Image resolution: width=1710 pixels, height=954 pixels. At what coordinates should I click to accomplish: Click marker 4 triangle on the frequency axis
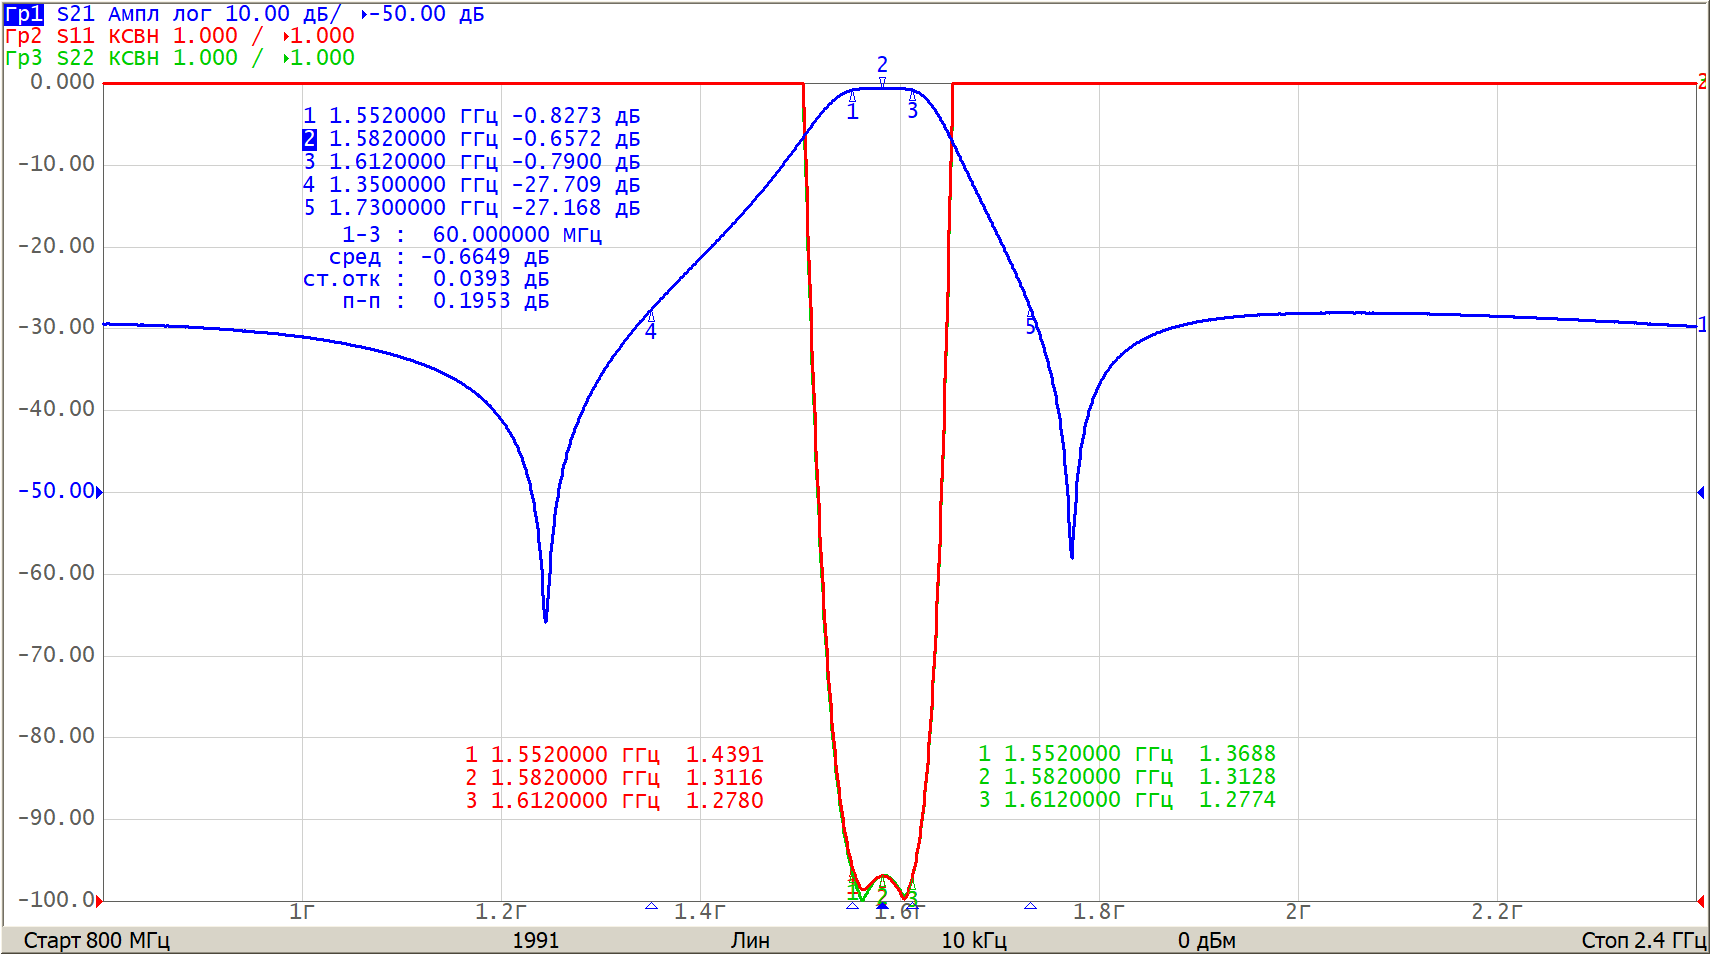click(x=651, y=906)
